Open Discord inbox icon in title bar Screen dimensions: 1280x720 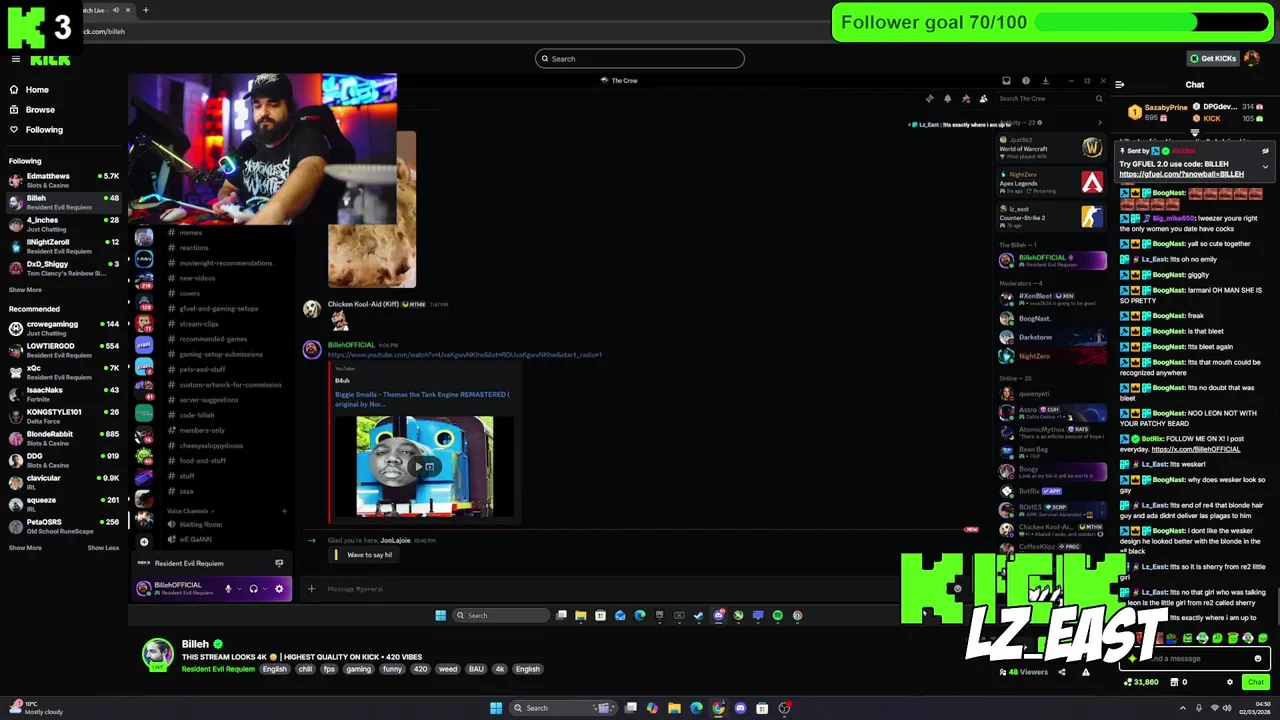tap(1006, 81)
